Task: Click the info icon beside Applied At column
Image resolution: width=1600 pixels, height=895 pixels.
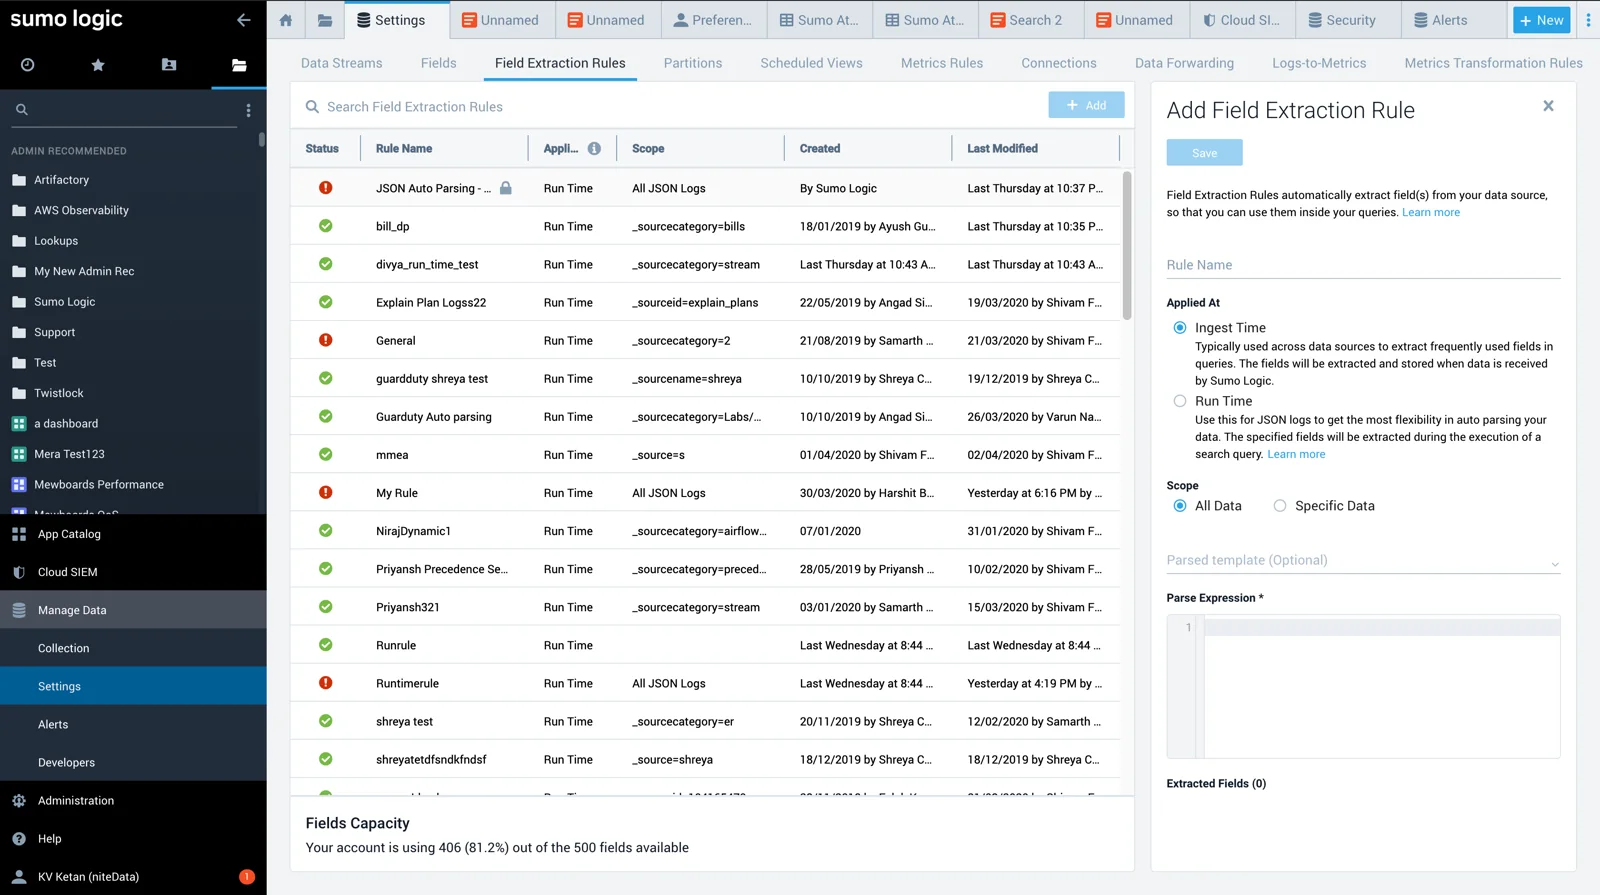Action: [x=594, y=149]
